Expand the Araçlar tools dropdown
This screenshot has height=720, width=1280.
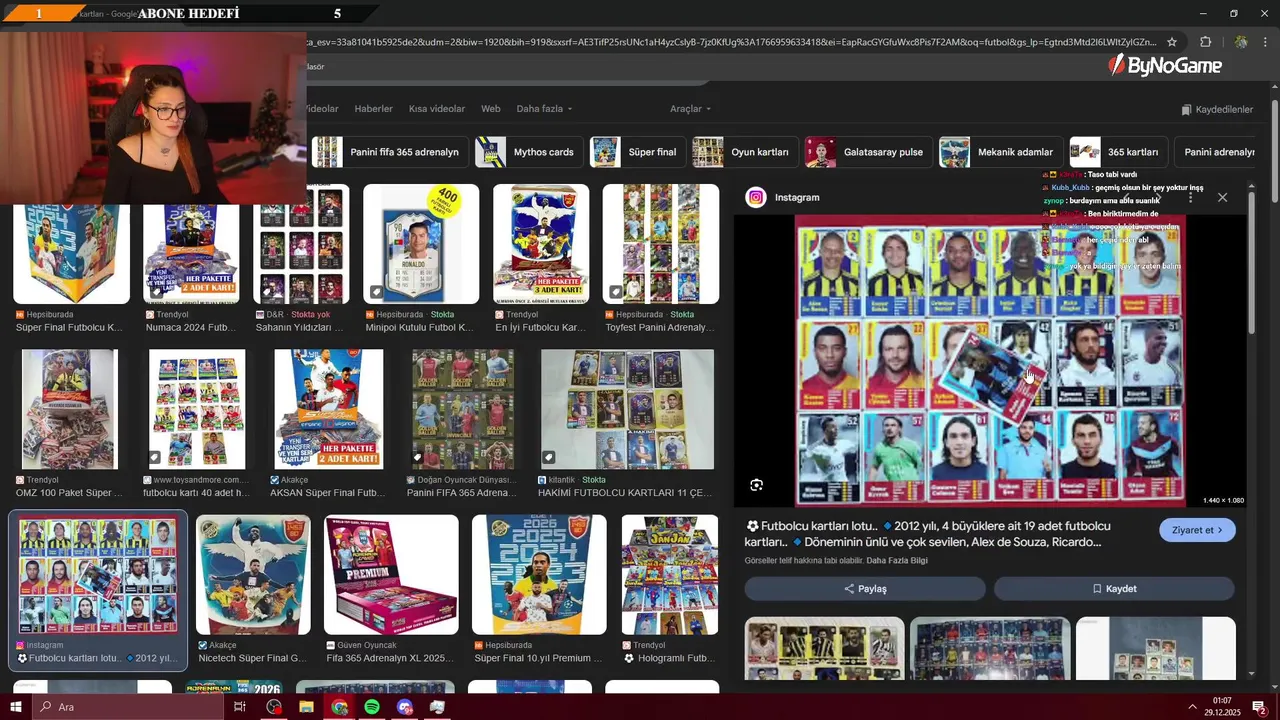click(690, 108)
